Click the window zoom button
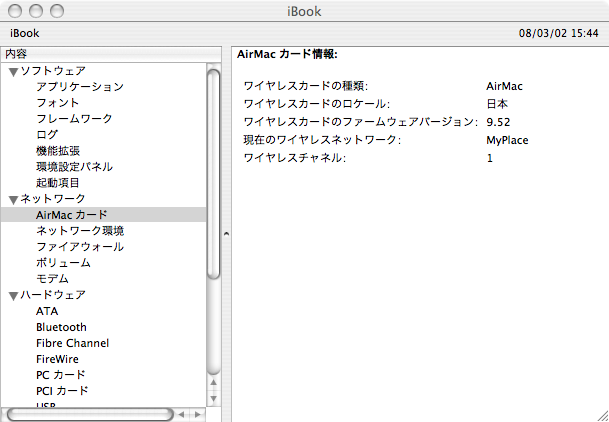609x422 pixels. click(57, 11)
